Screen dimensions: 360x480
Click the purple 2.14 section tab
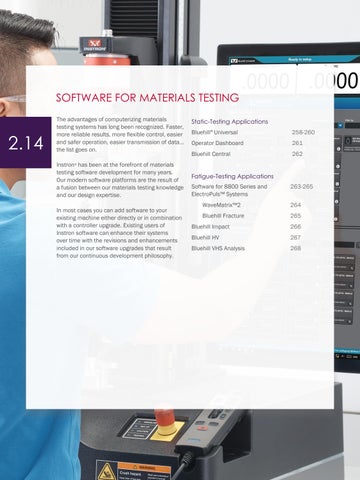point(26,143)
